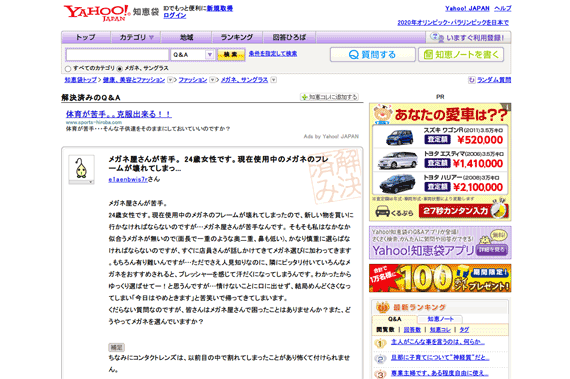The height and width of the screenshot is (379, 570).
Task: Click the 知恵ノートを書く button
Action: 461,55
